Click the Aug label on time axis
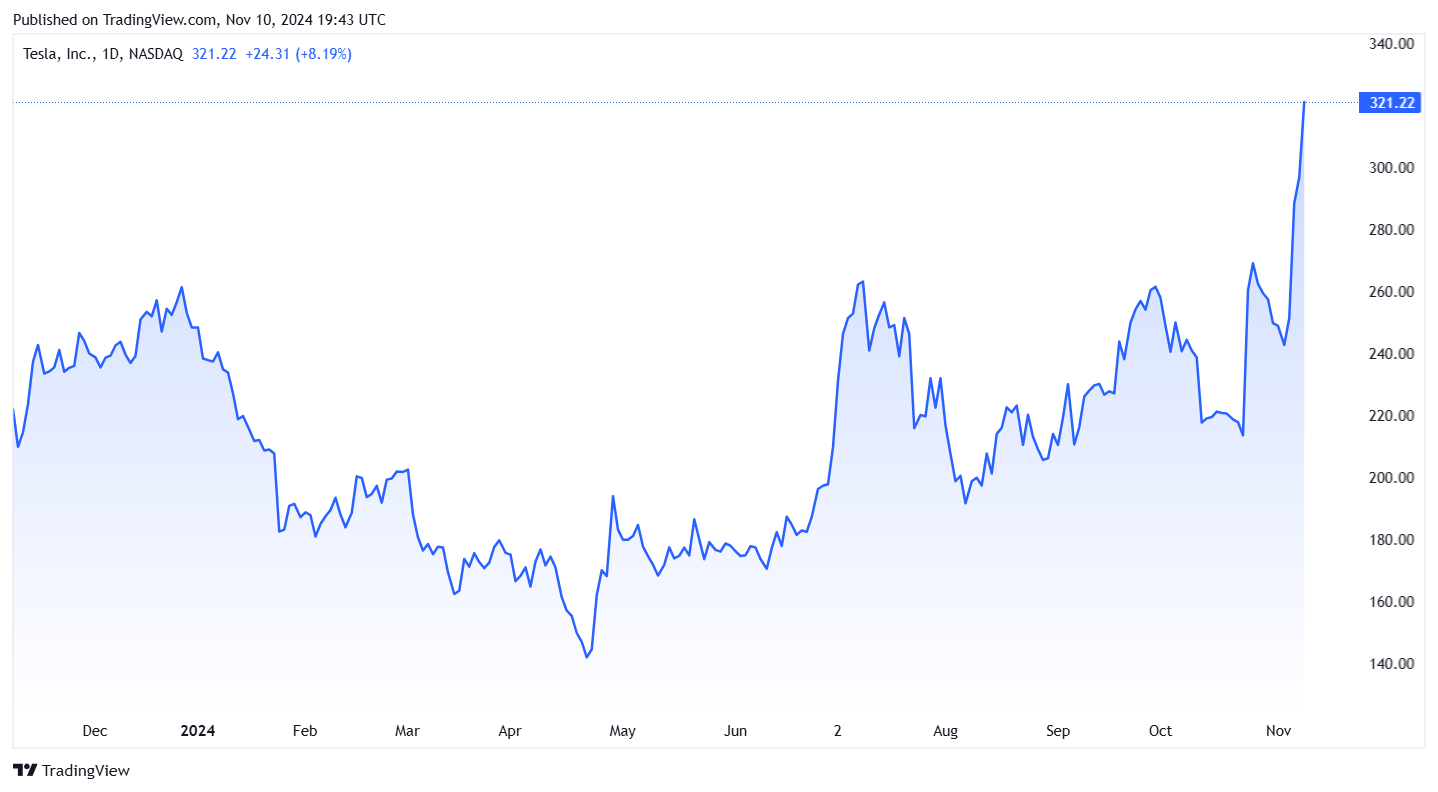 (x=946, y=731)
